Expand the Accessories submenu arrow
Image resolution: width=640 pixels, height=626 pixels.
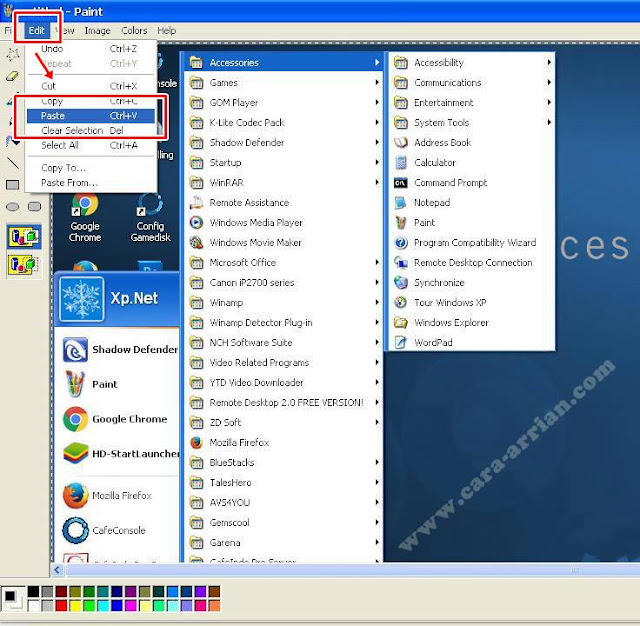click(377, 62)
